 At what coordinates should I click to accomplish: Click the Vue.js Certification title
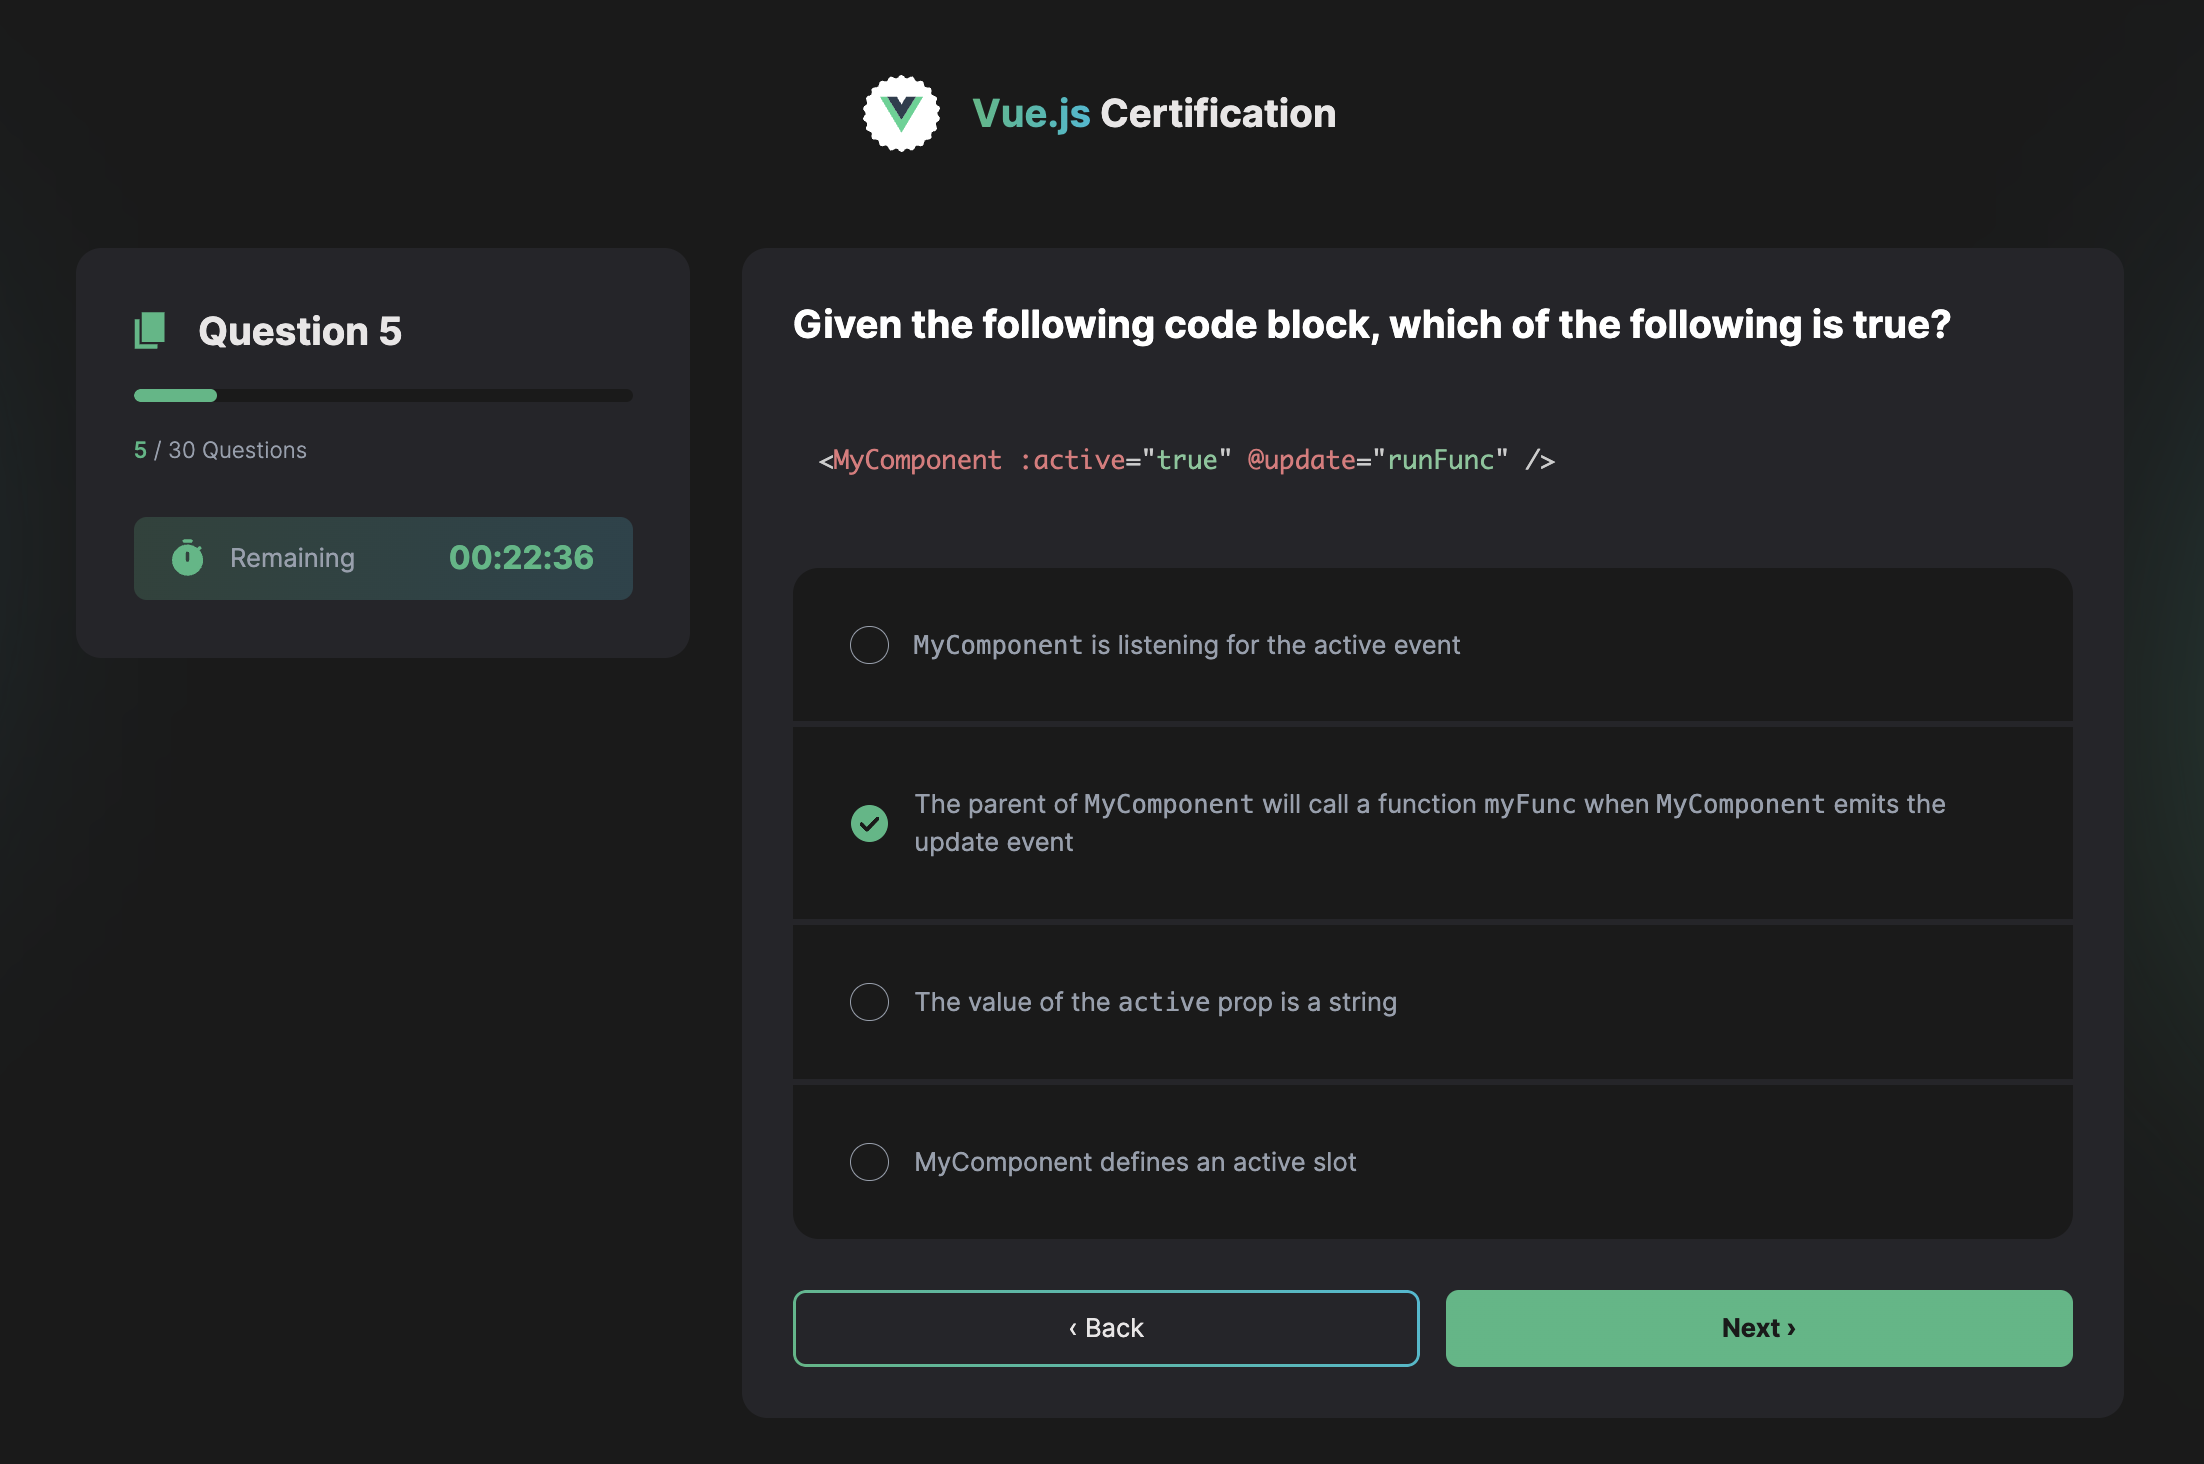pyautogui.click(x=1154, y=113)
